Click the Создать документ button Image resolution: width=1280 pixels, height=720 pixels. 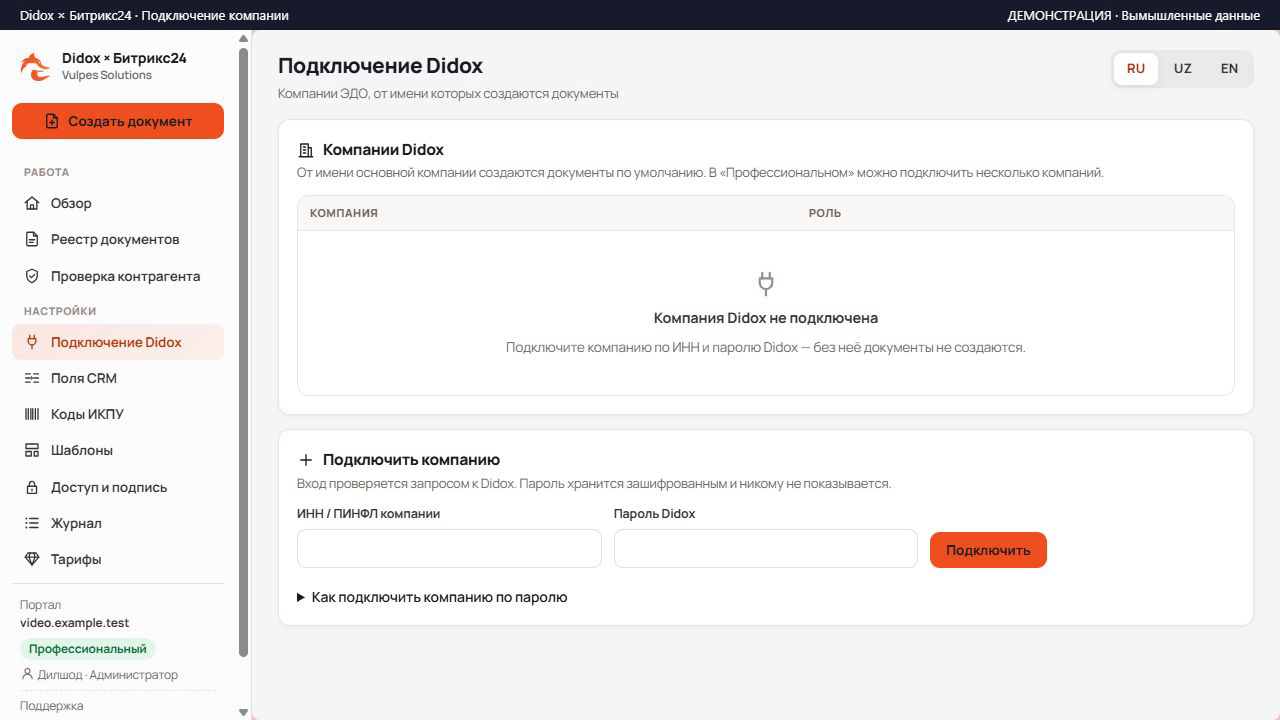(118, 121)
